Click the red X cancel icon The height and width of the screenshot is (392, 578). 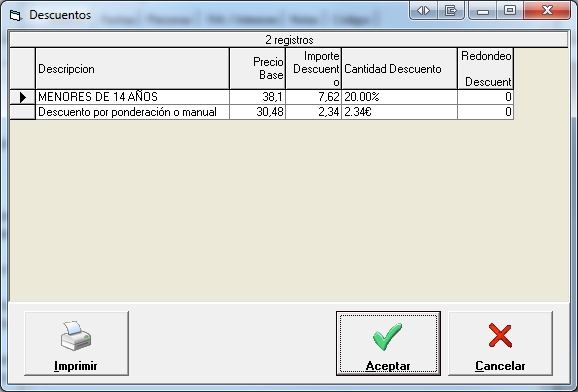click(500, 336)
